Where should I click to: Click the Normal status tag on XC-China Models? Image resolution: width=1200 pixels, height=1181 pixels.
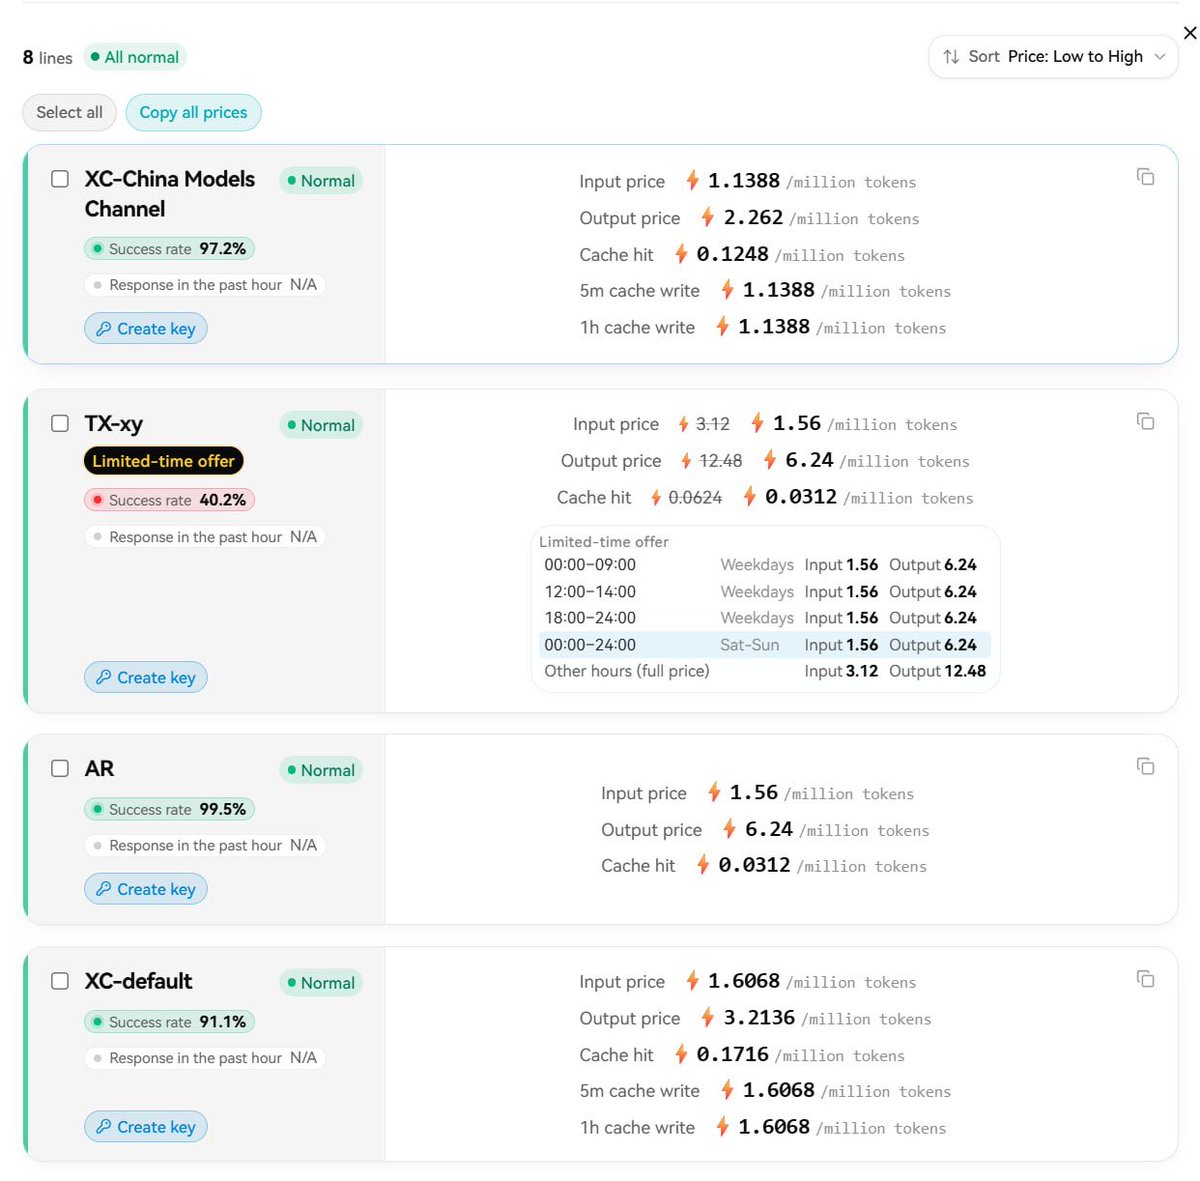[x=321, y=181]
